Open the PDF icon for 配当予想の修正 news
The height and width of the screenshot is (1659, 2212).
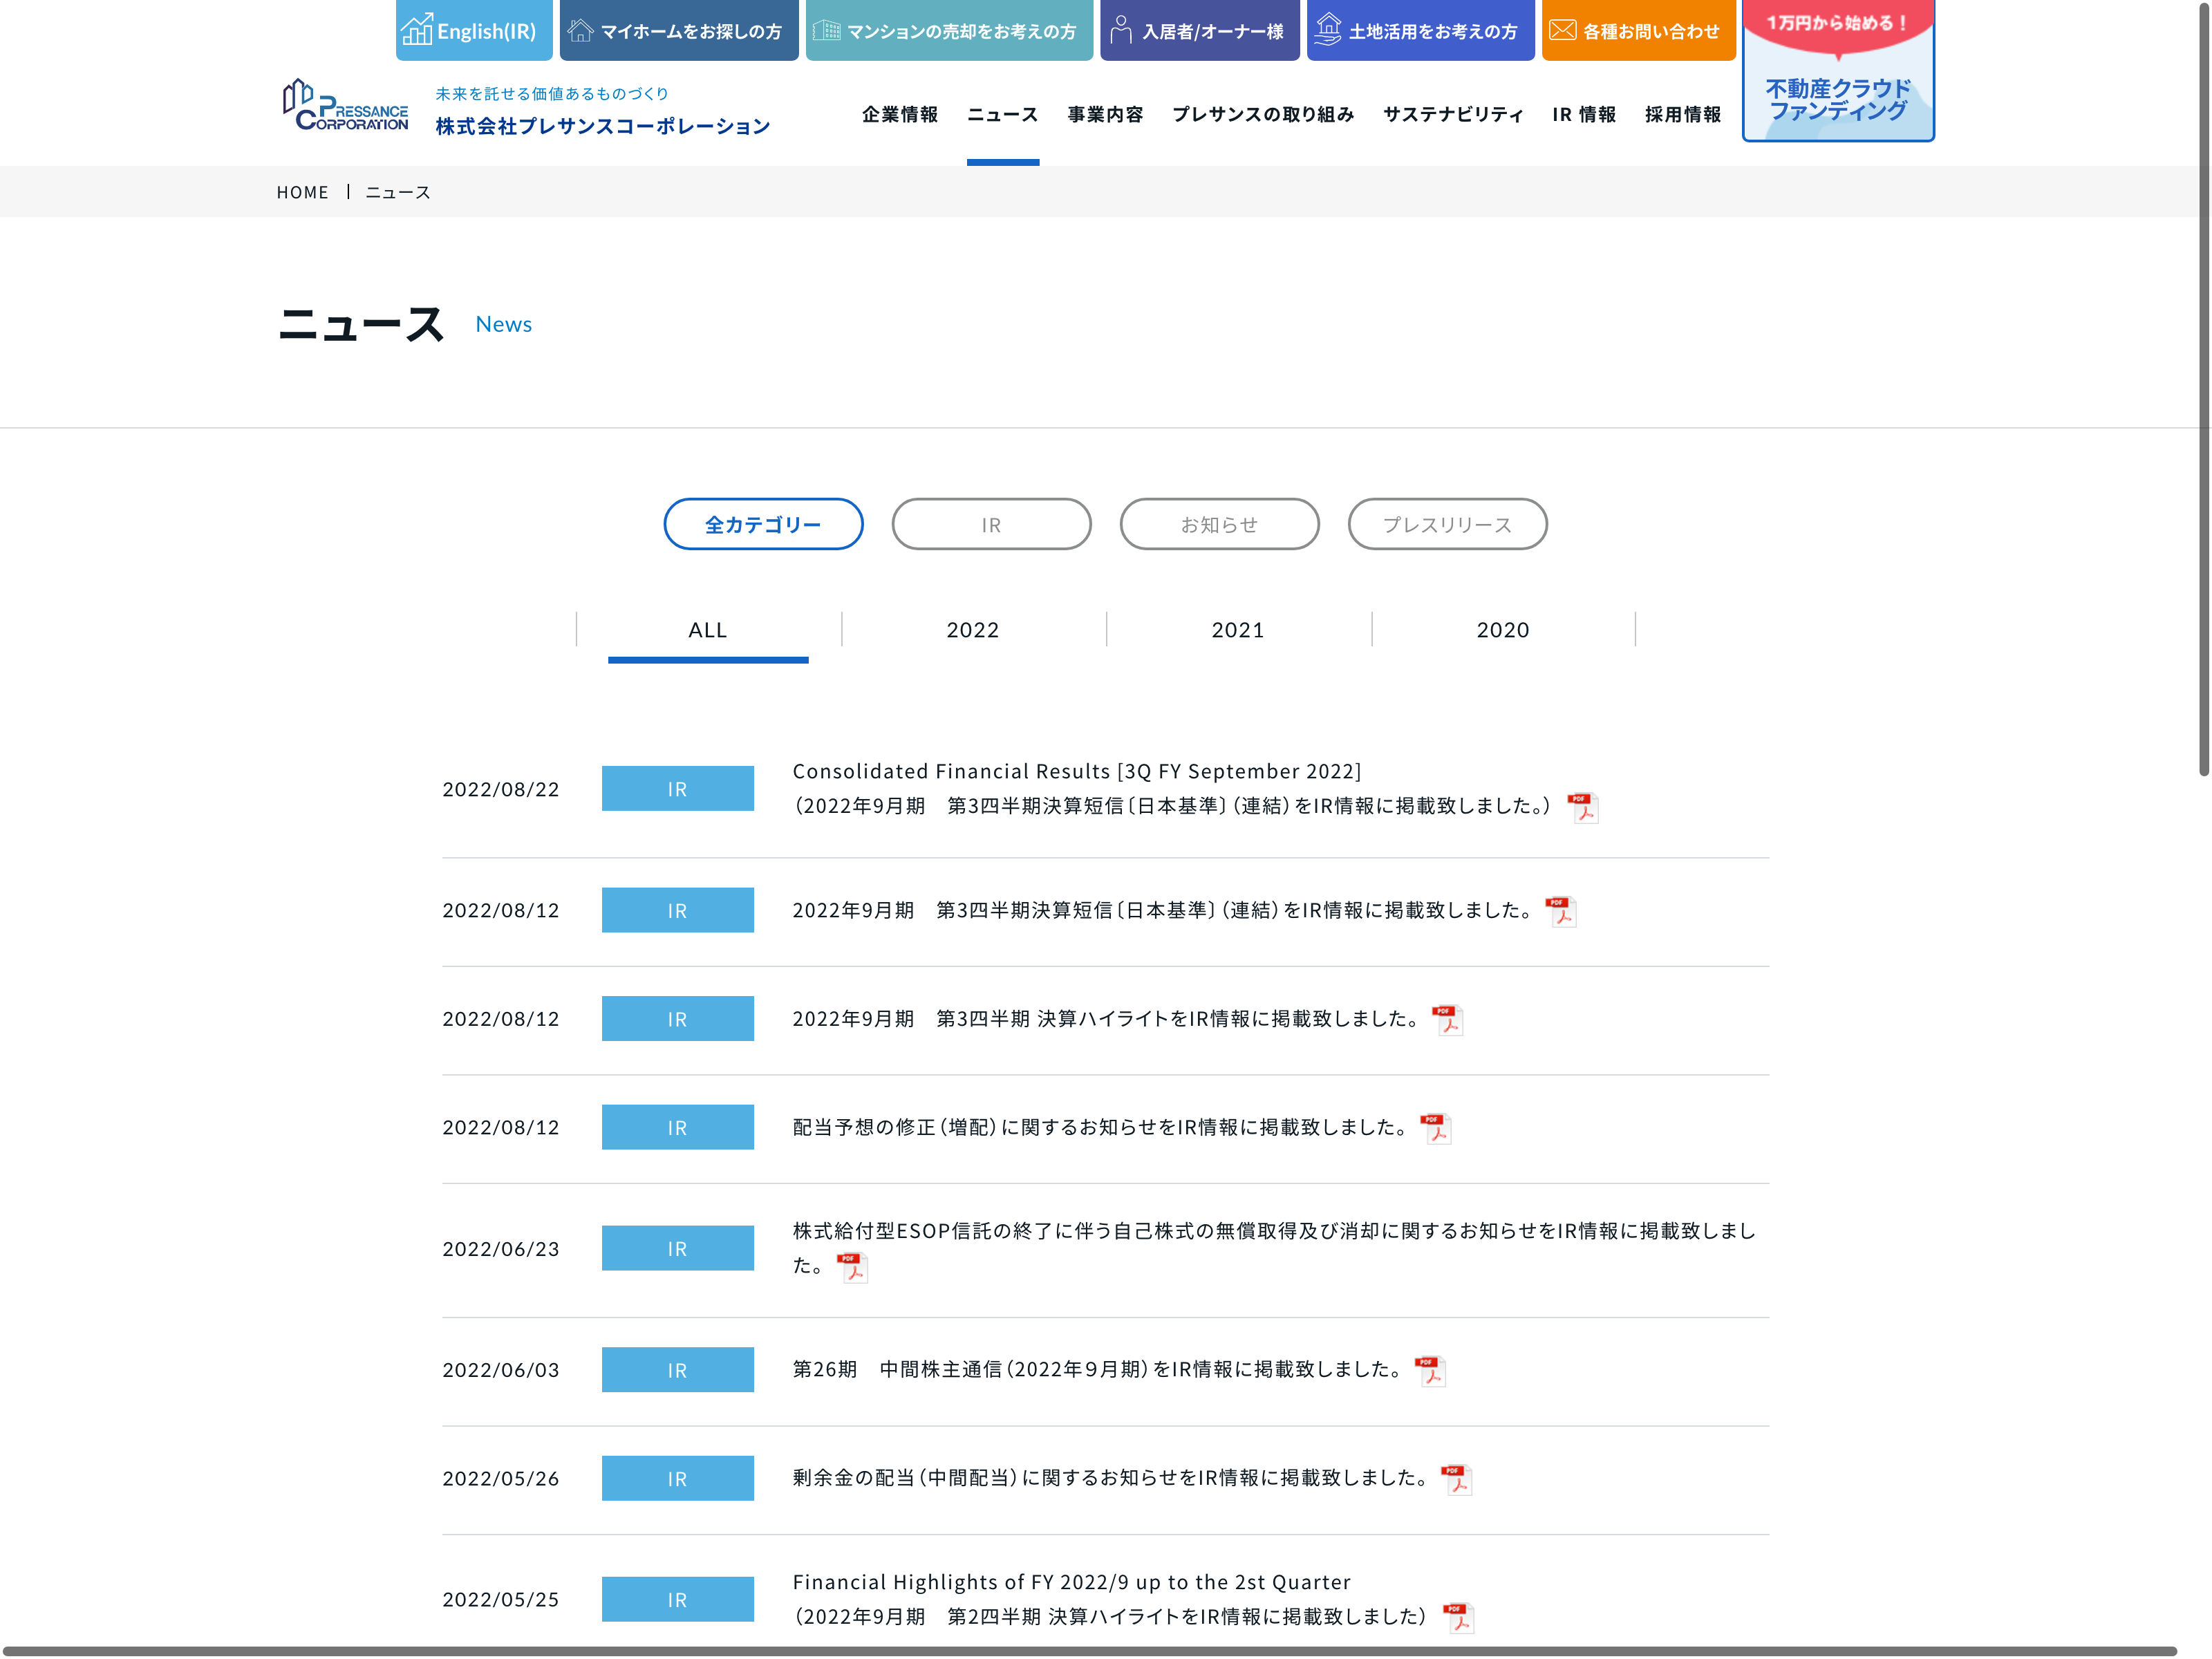[x=1435, y=1128]
